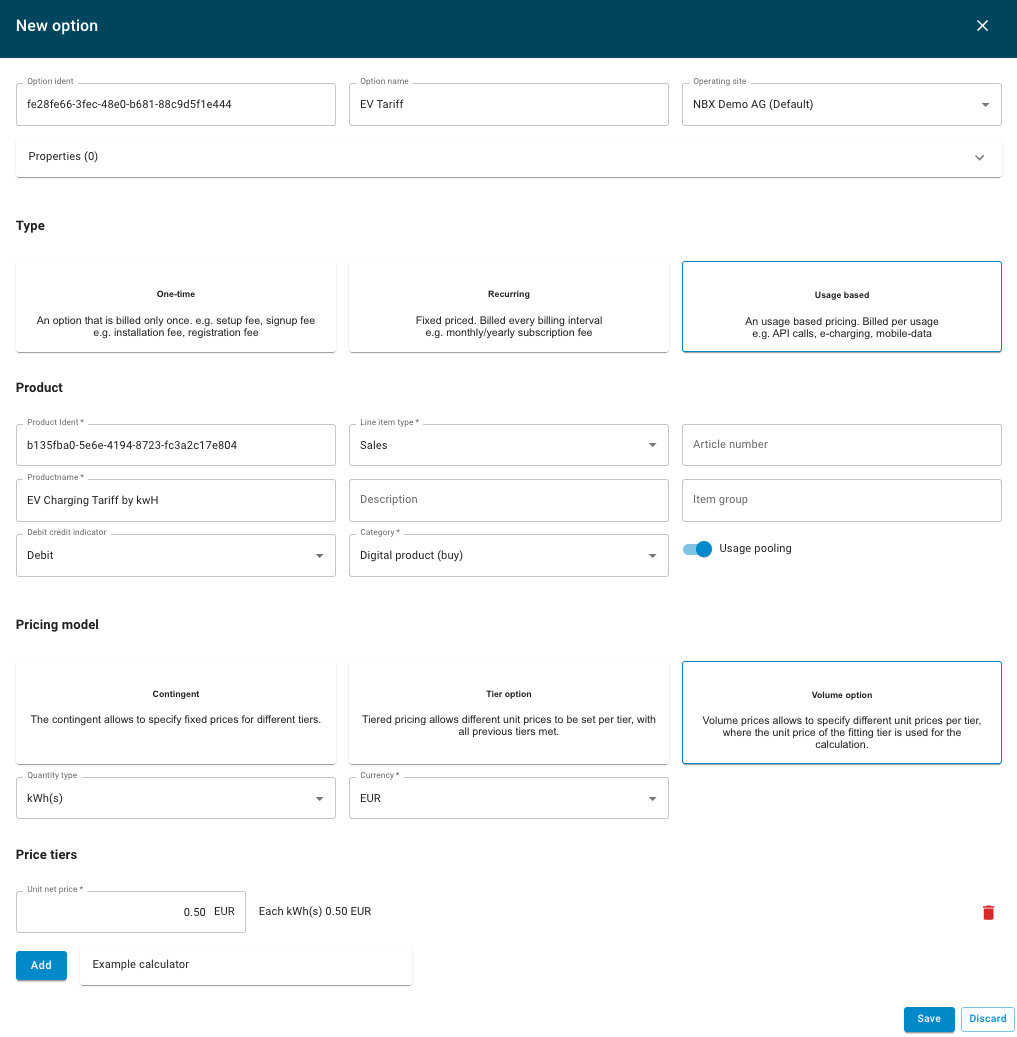Open the Example calculator panel
The width and height of the screenshot is (1017, 1037).
point(245,965)
